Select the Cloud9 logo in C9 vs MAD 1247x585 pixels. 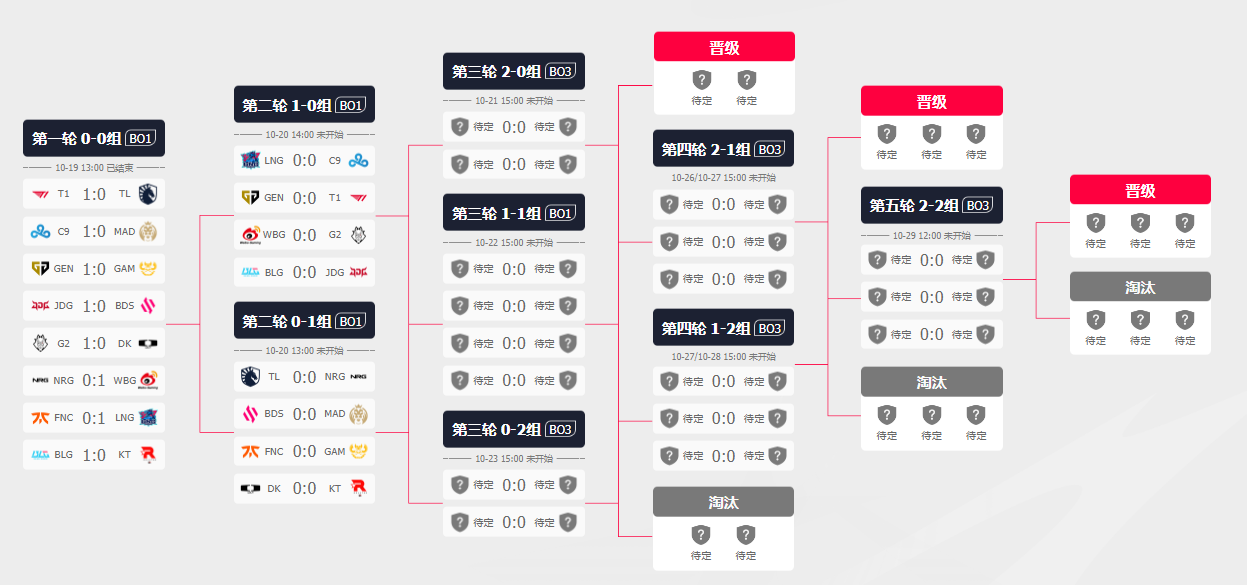(41, 231)
